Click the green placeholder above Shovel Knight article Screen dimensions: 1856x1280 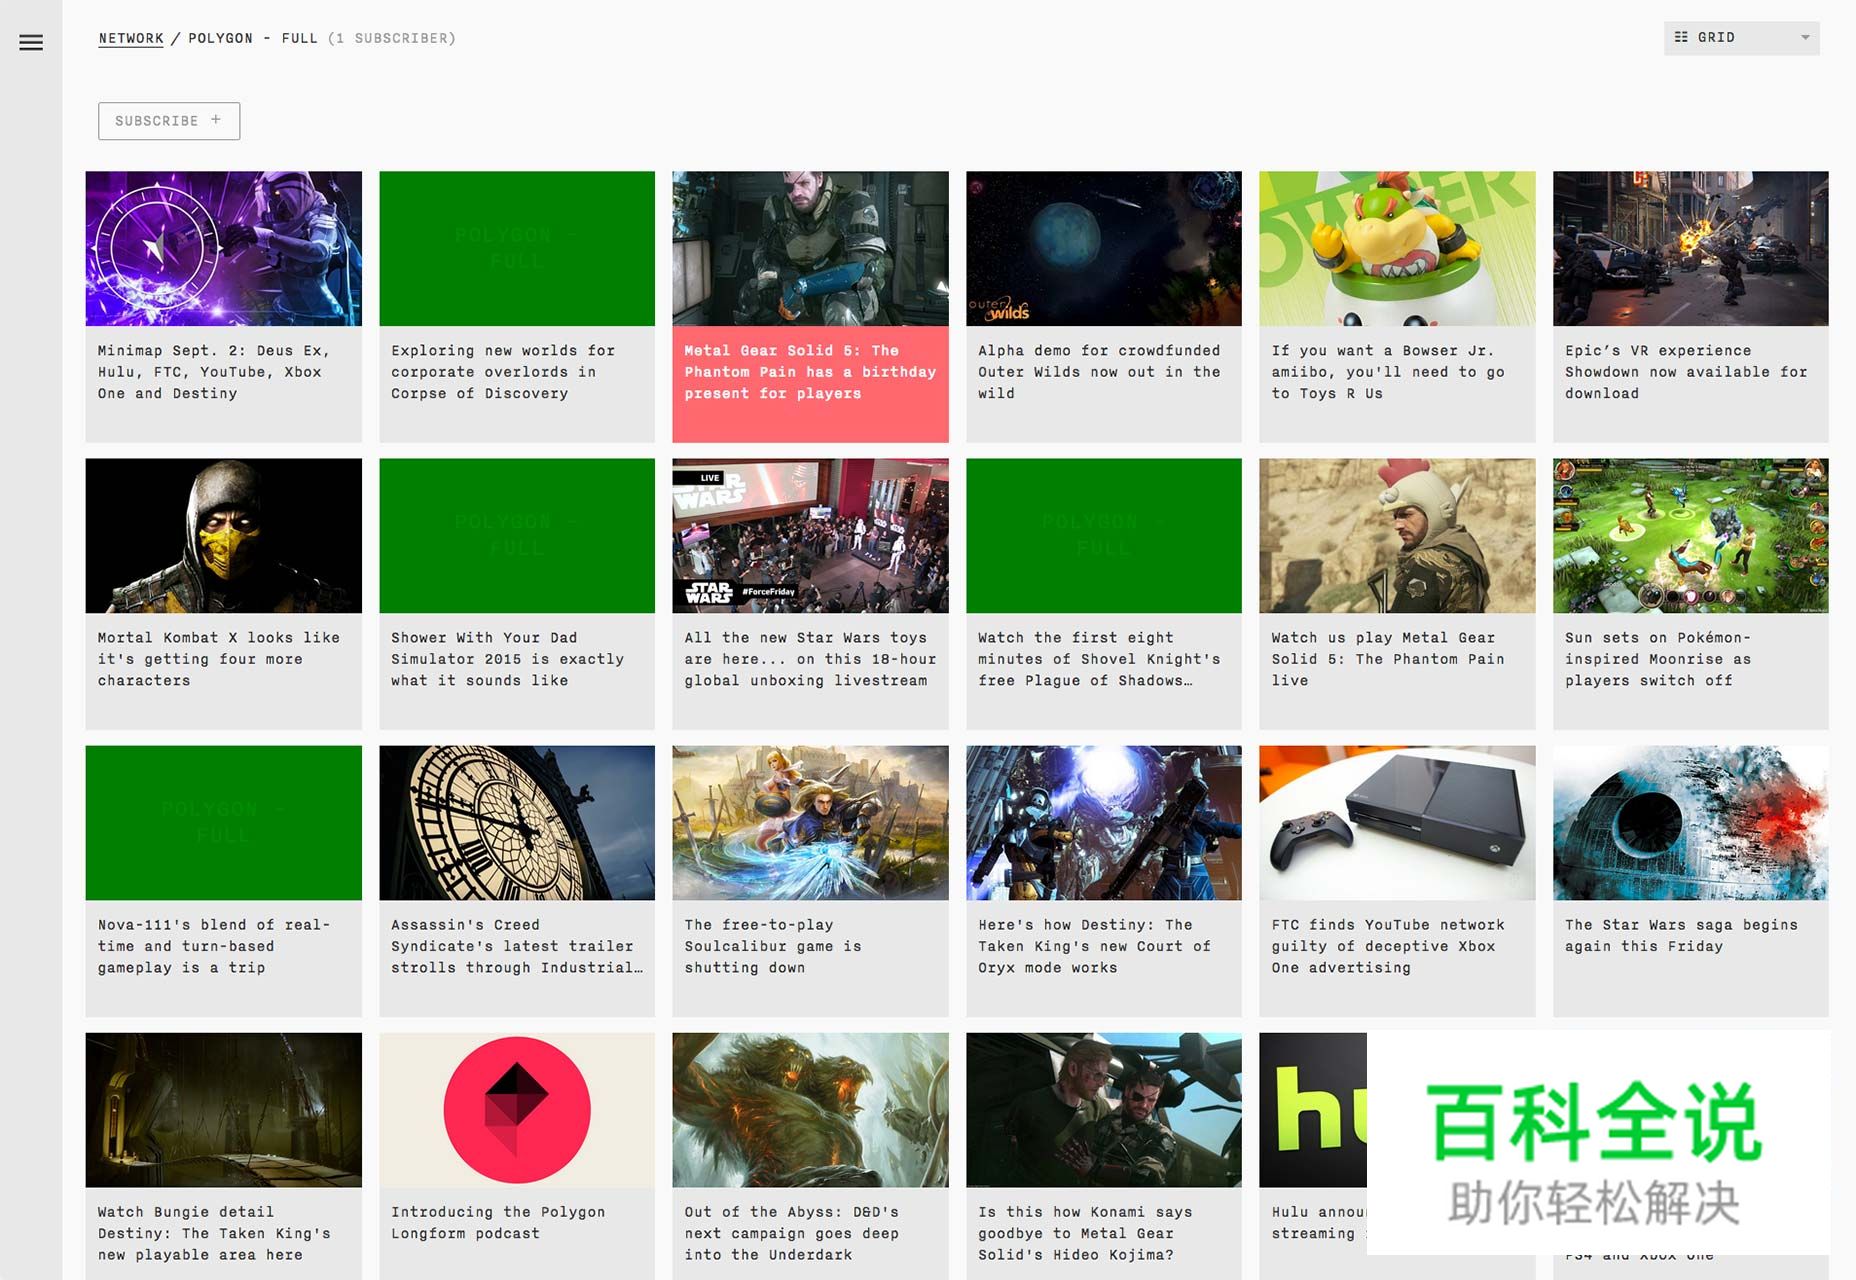[1103, 535]
